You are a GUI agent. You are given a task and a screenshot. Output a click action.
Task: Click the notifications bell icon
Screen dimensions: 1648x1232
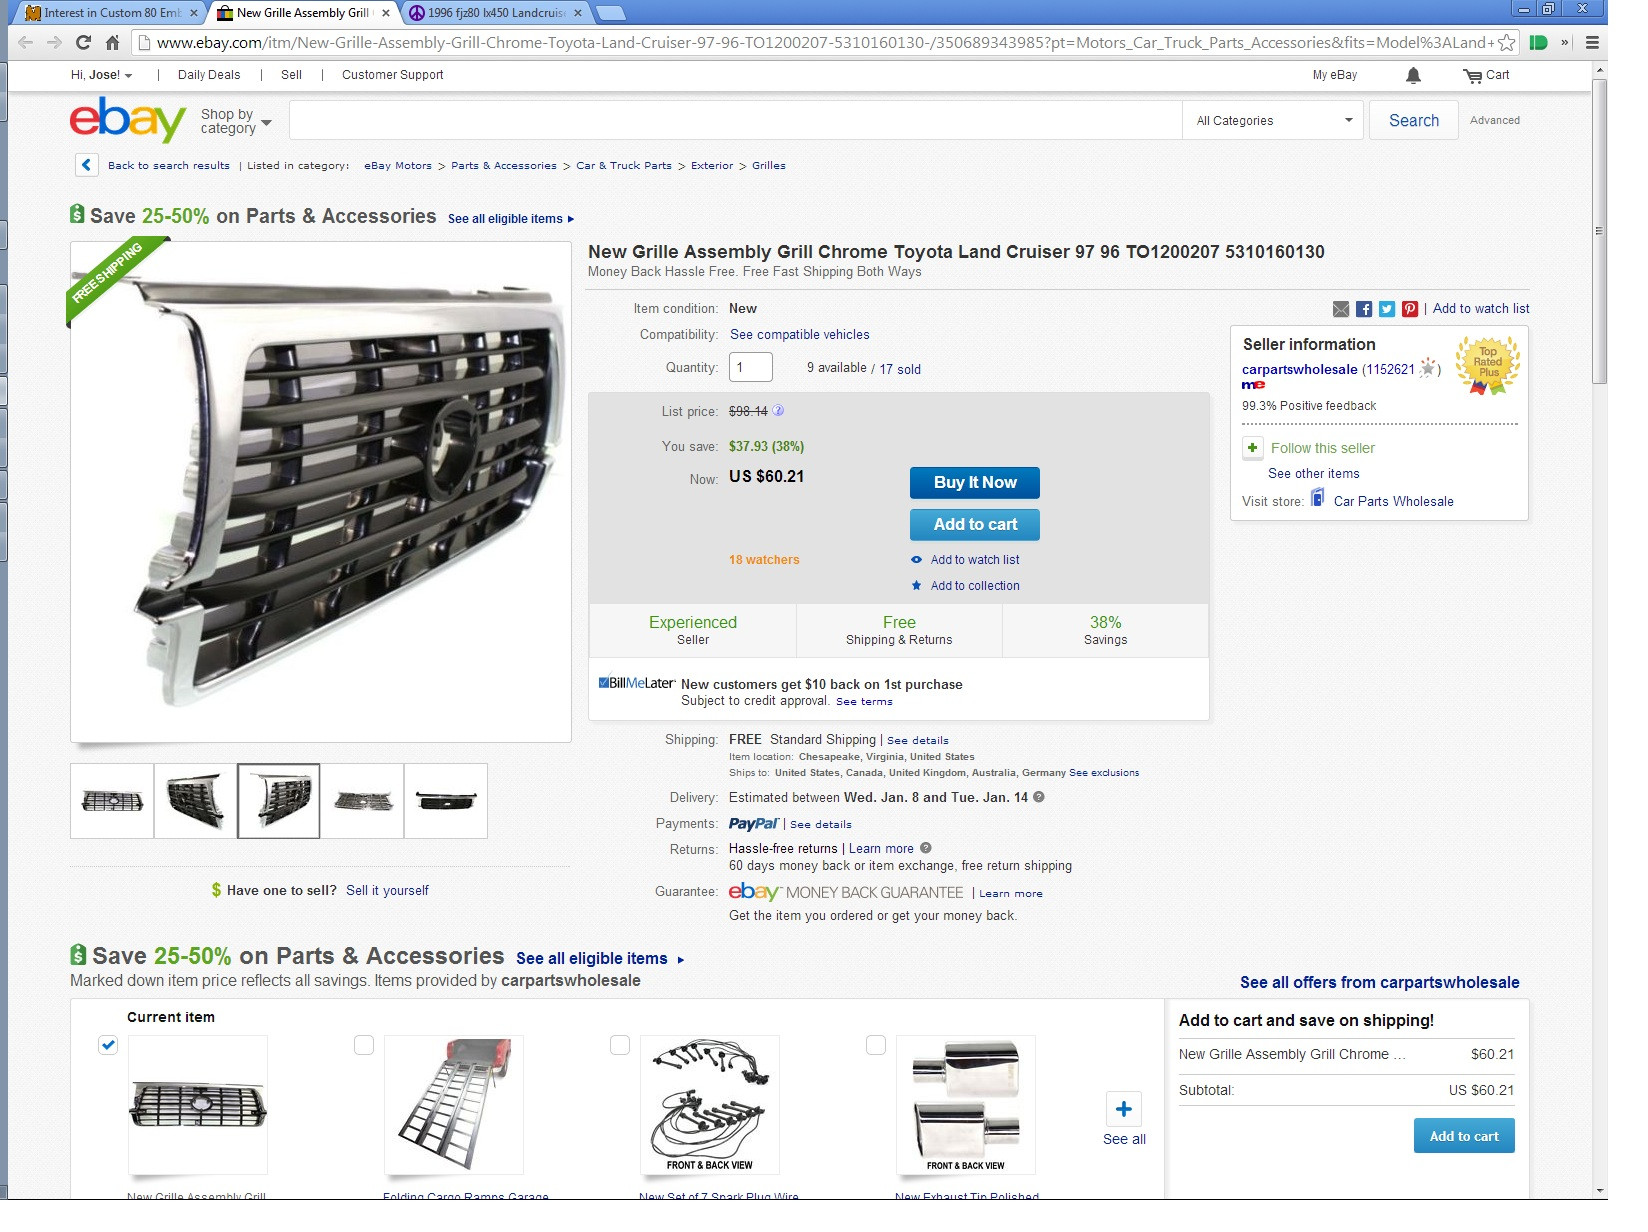[1413, 75]
